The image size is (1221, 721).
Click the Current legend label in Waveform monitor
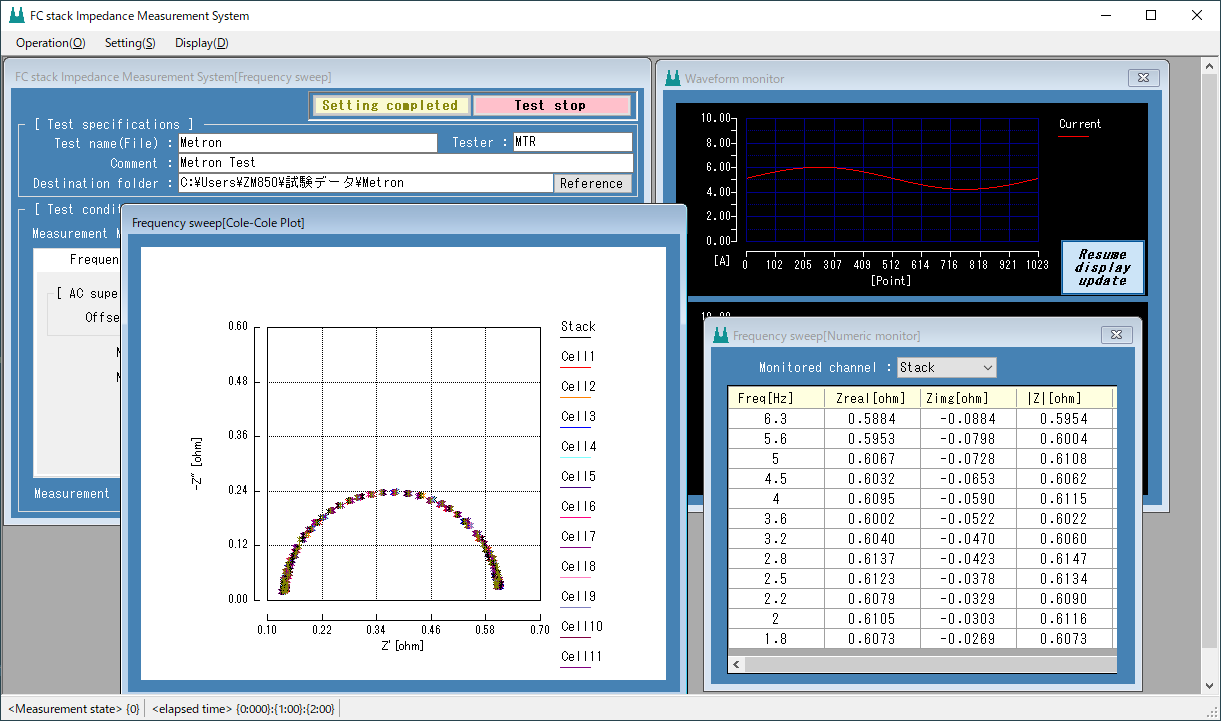1080,124
